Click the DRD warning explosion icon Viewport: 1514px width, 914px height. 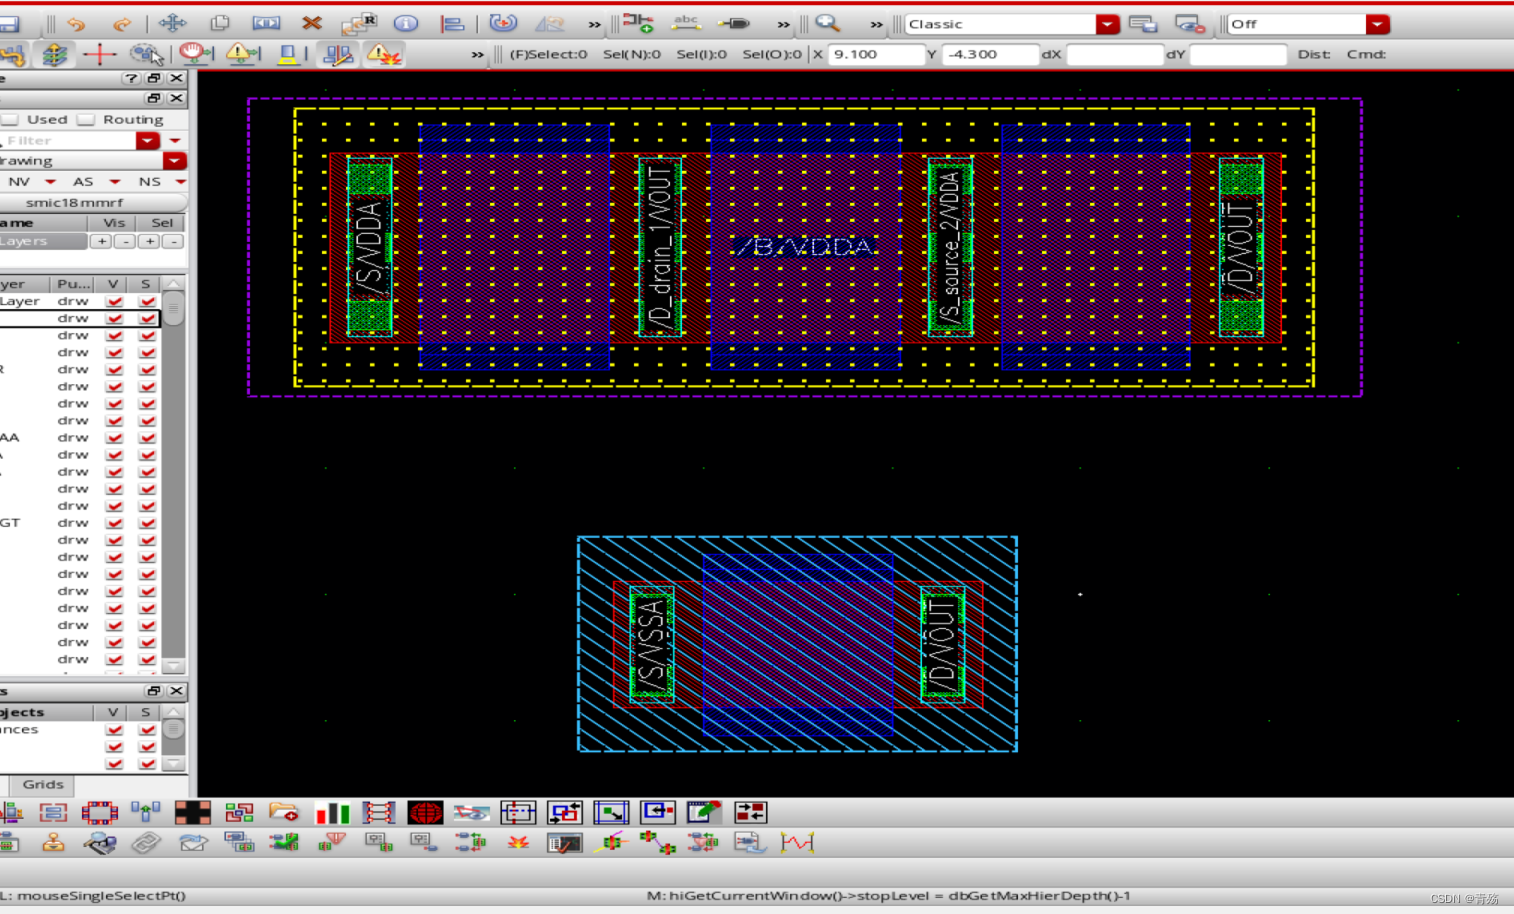click(x=384, y=54)
